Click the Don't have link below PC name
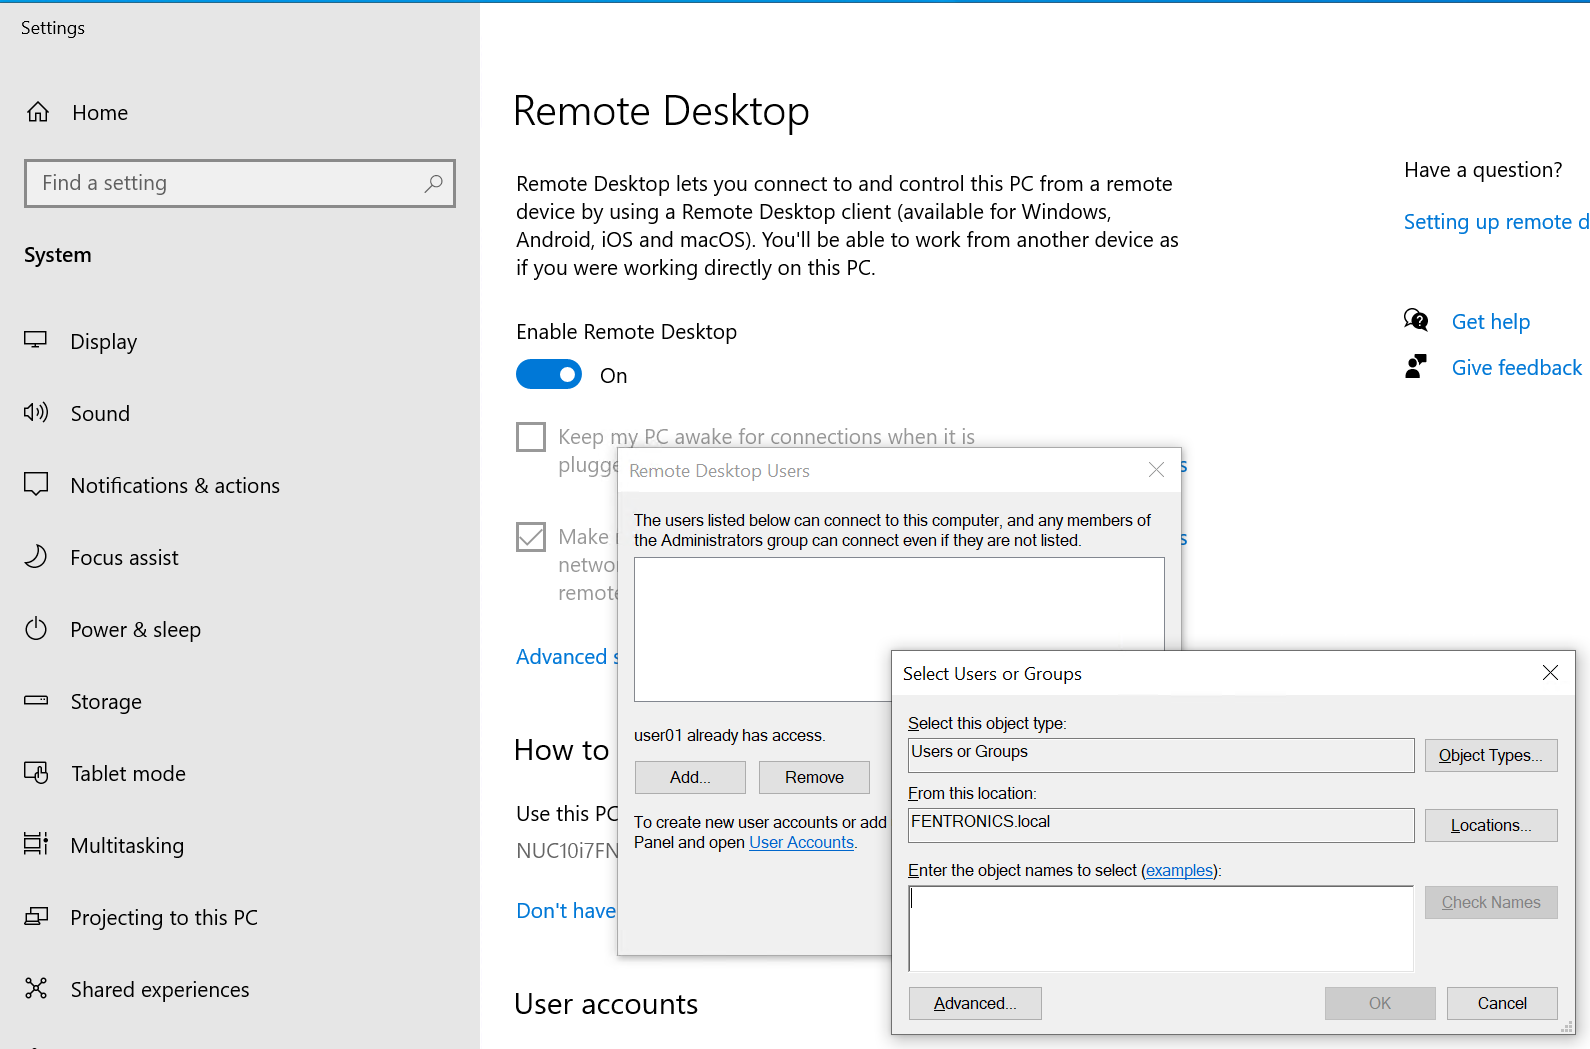The height and width of the screenshot is (1049, 1590). [x=566, y=911]
